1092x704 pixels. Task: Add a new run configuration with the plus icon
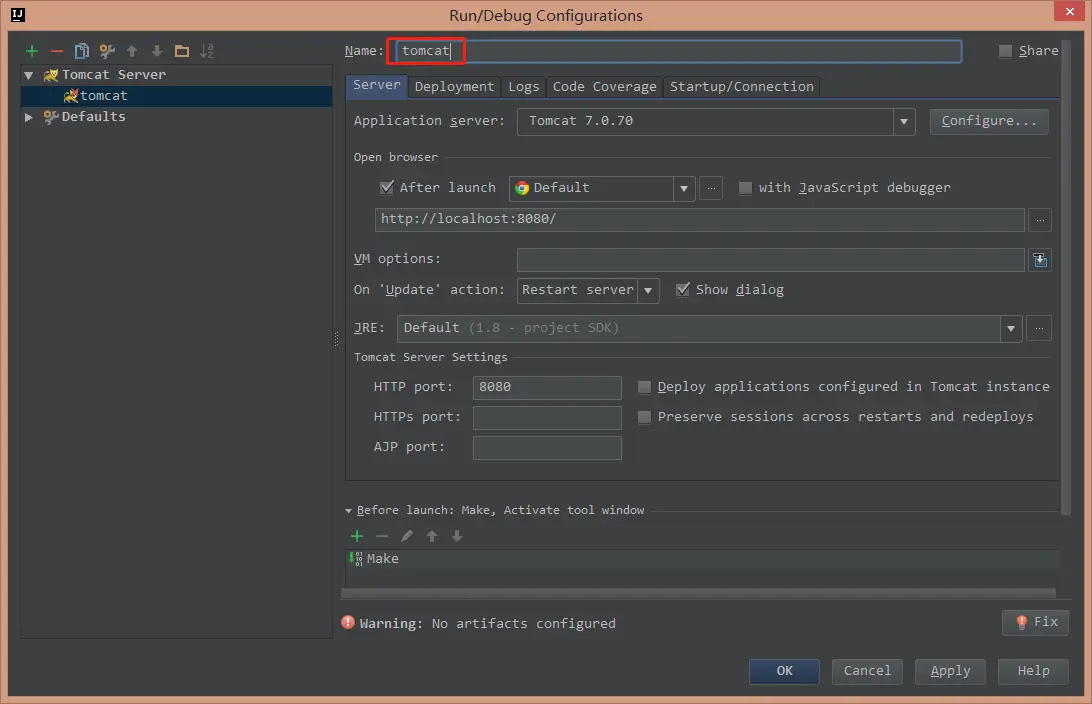tap(31, 51)
